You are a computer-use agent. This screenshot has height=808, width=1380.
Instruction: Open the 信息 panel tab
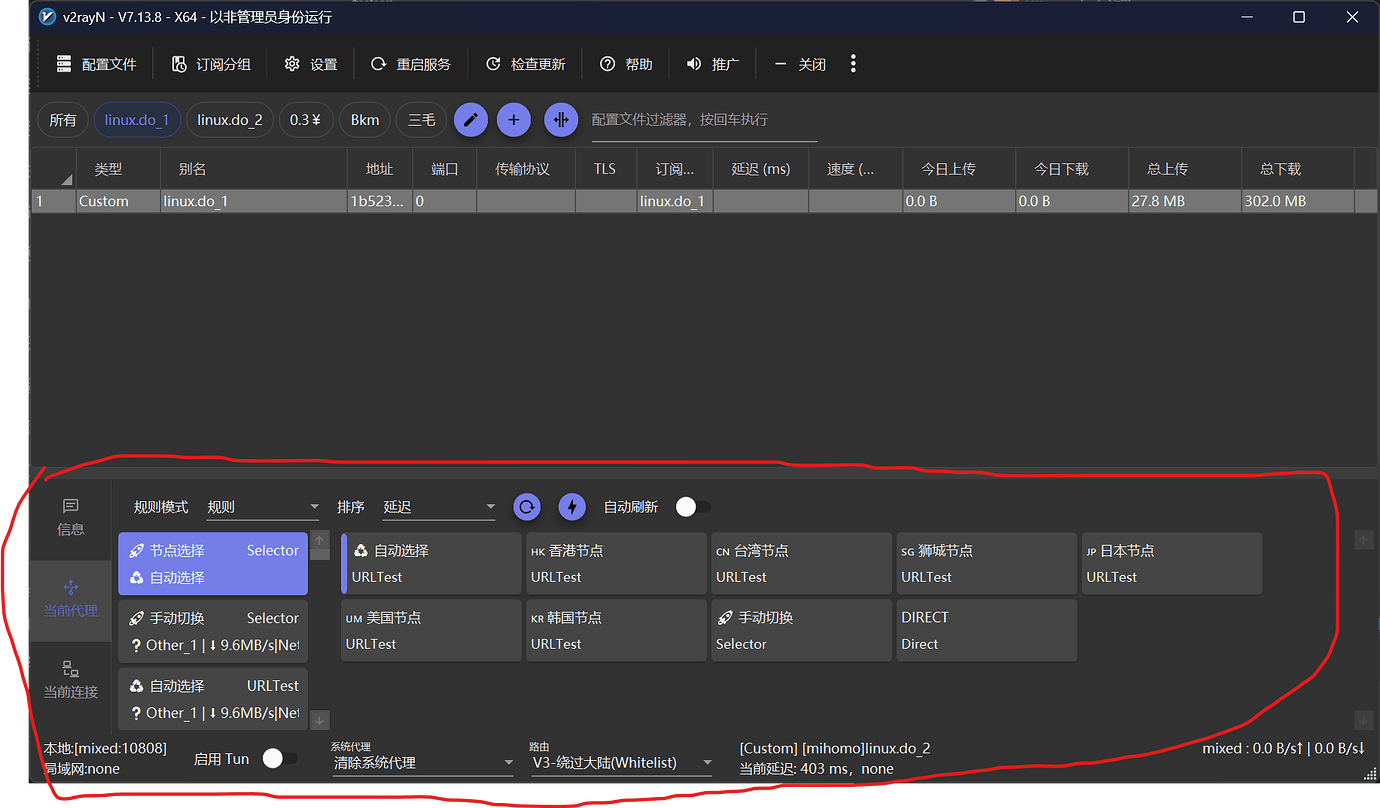[71, 517]
